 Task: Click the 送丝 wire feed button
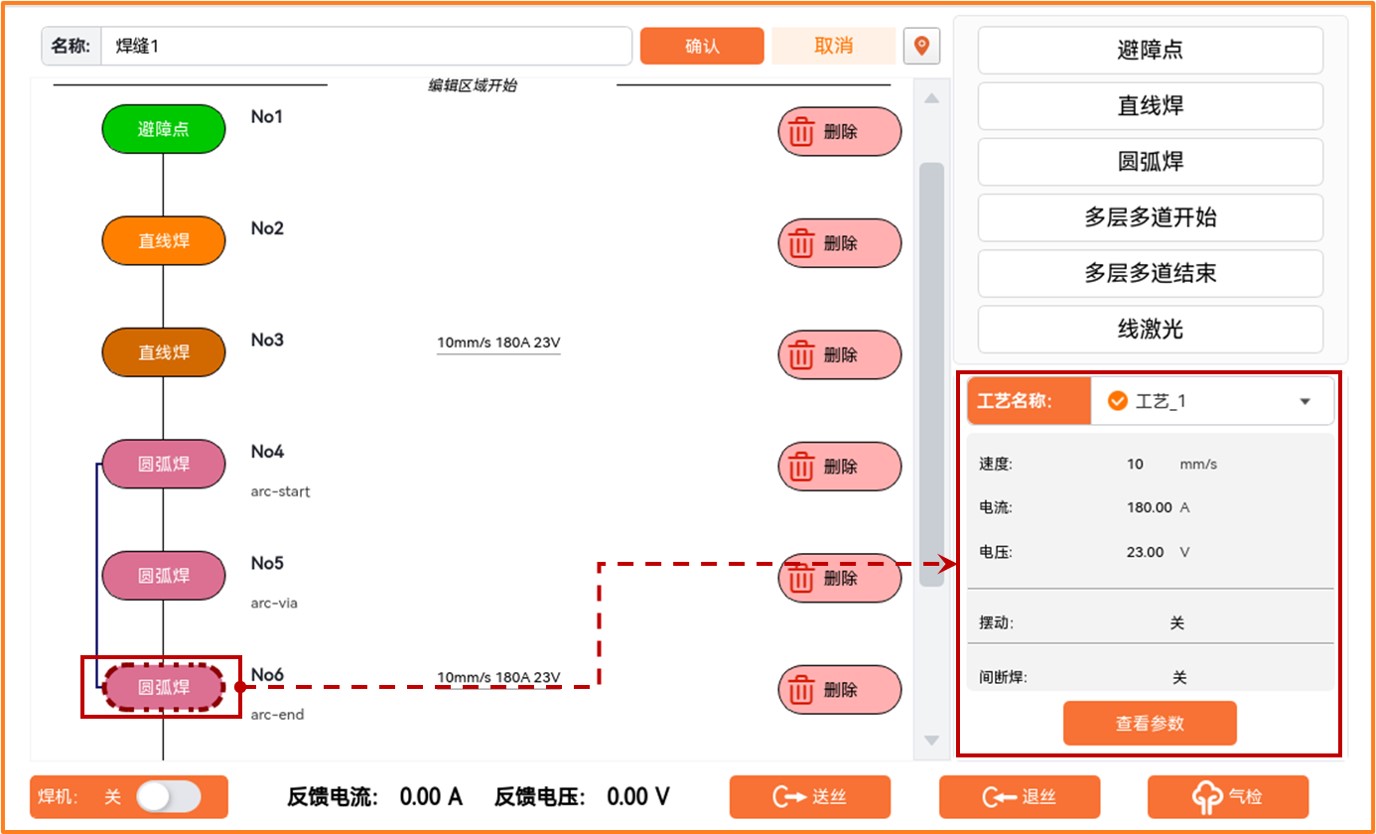(x=810, y=797)
